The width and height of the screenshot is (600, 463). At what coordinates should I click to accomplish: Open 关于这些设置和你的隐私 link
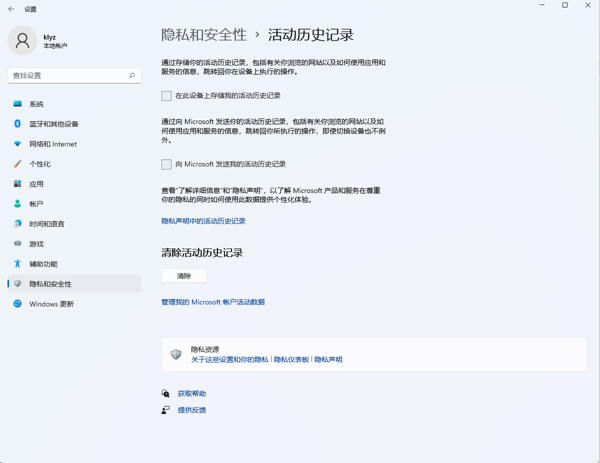[230, 359]
